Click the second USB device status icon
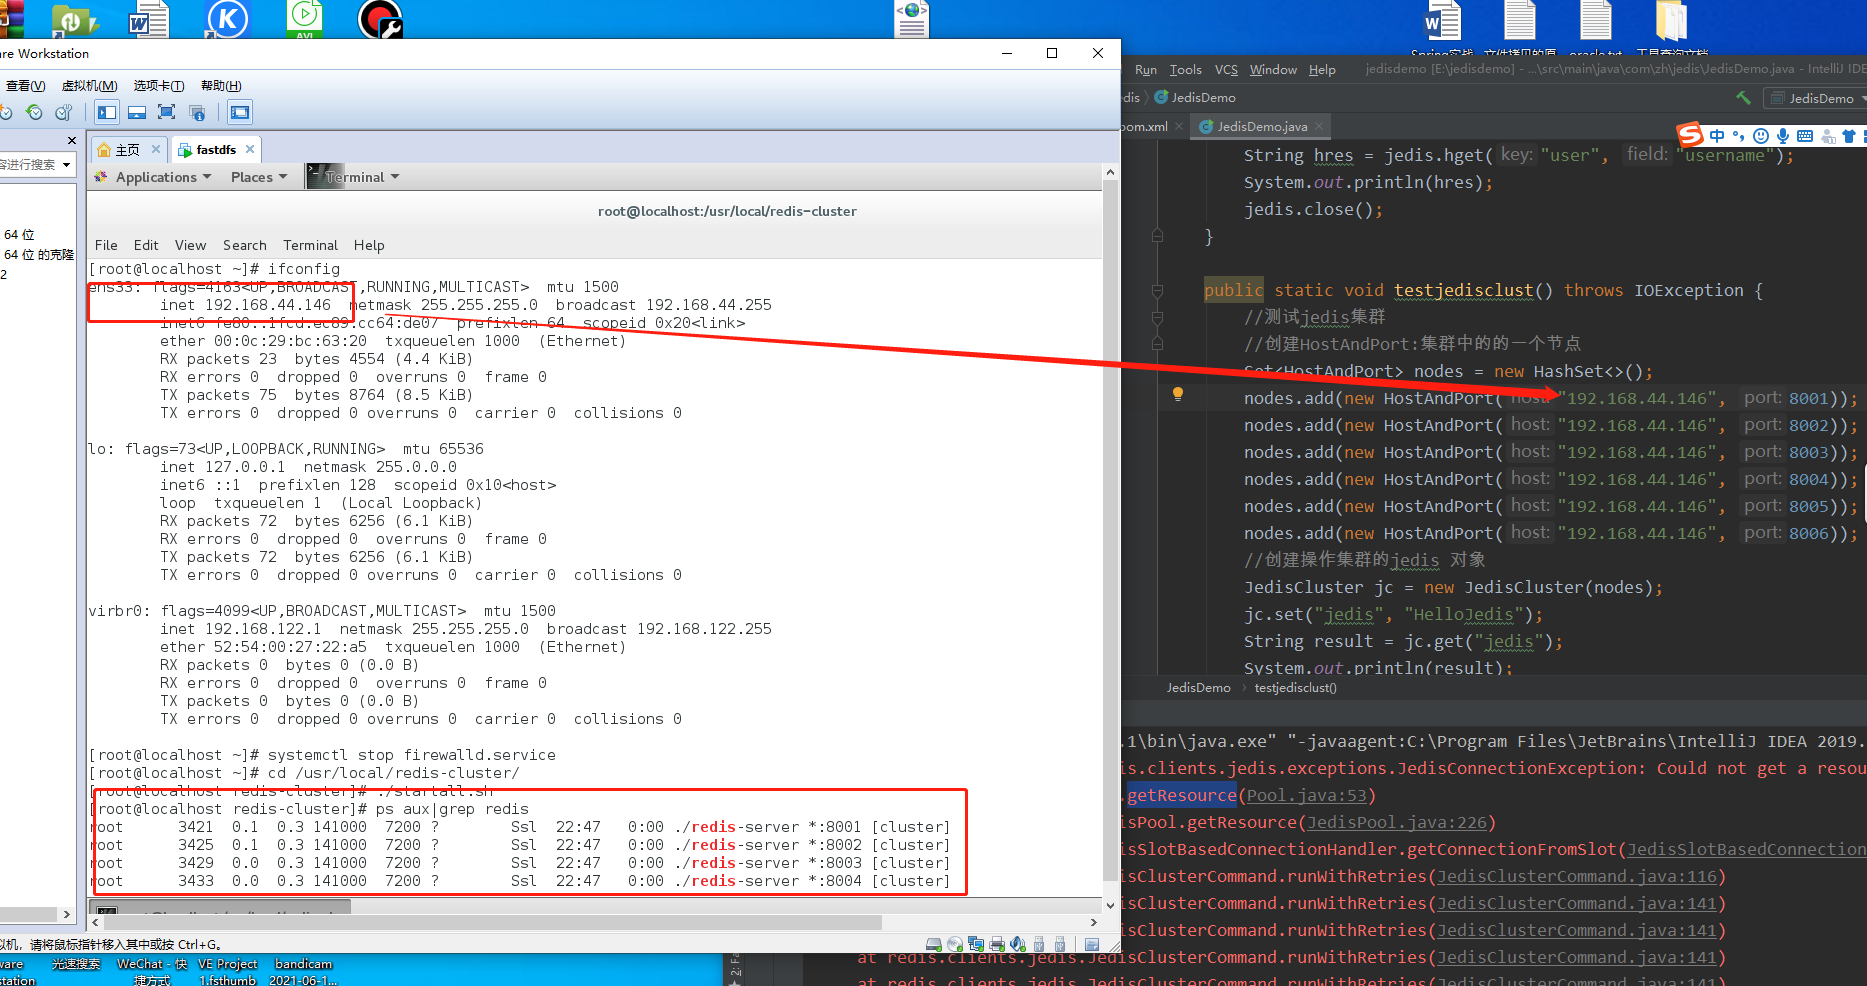This screenshot has width=1867, height=986. [1060, 944]
